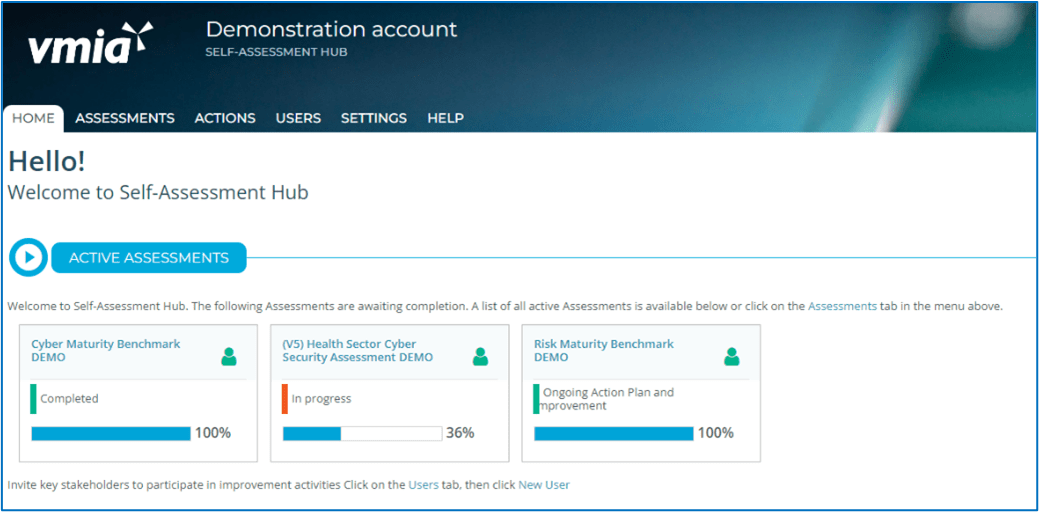
Task: Follow the Assessments link in welcome text
Action: [842, 307]
